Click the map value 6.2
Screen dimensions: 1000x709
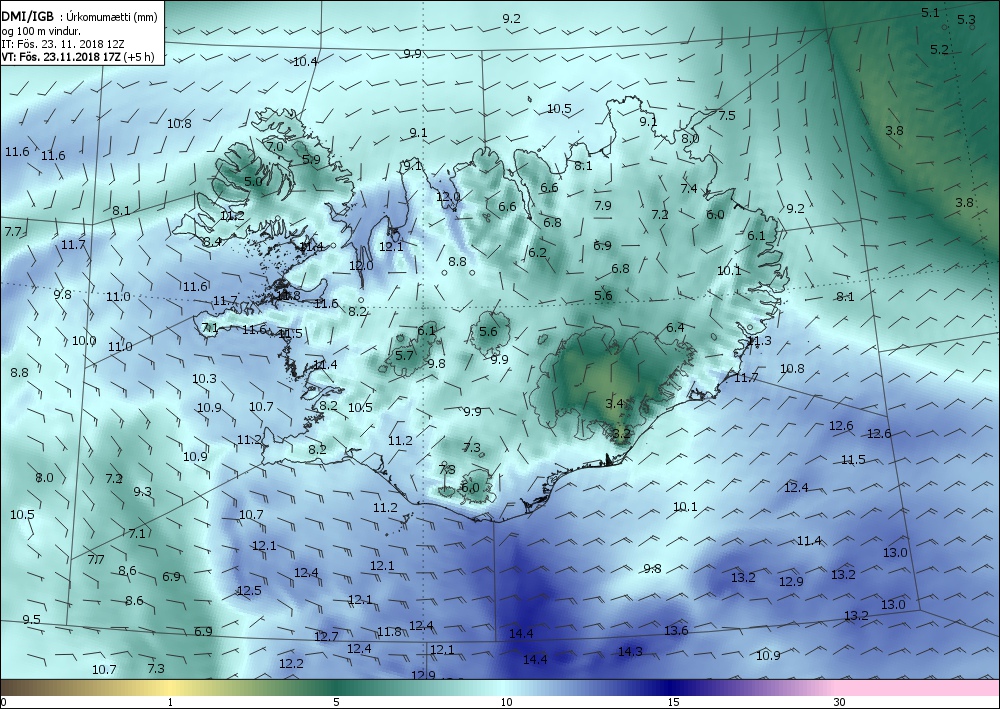[x=538, y=252]
